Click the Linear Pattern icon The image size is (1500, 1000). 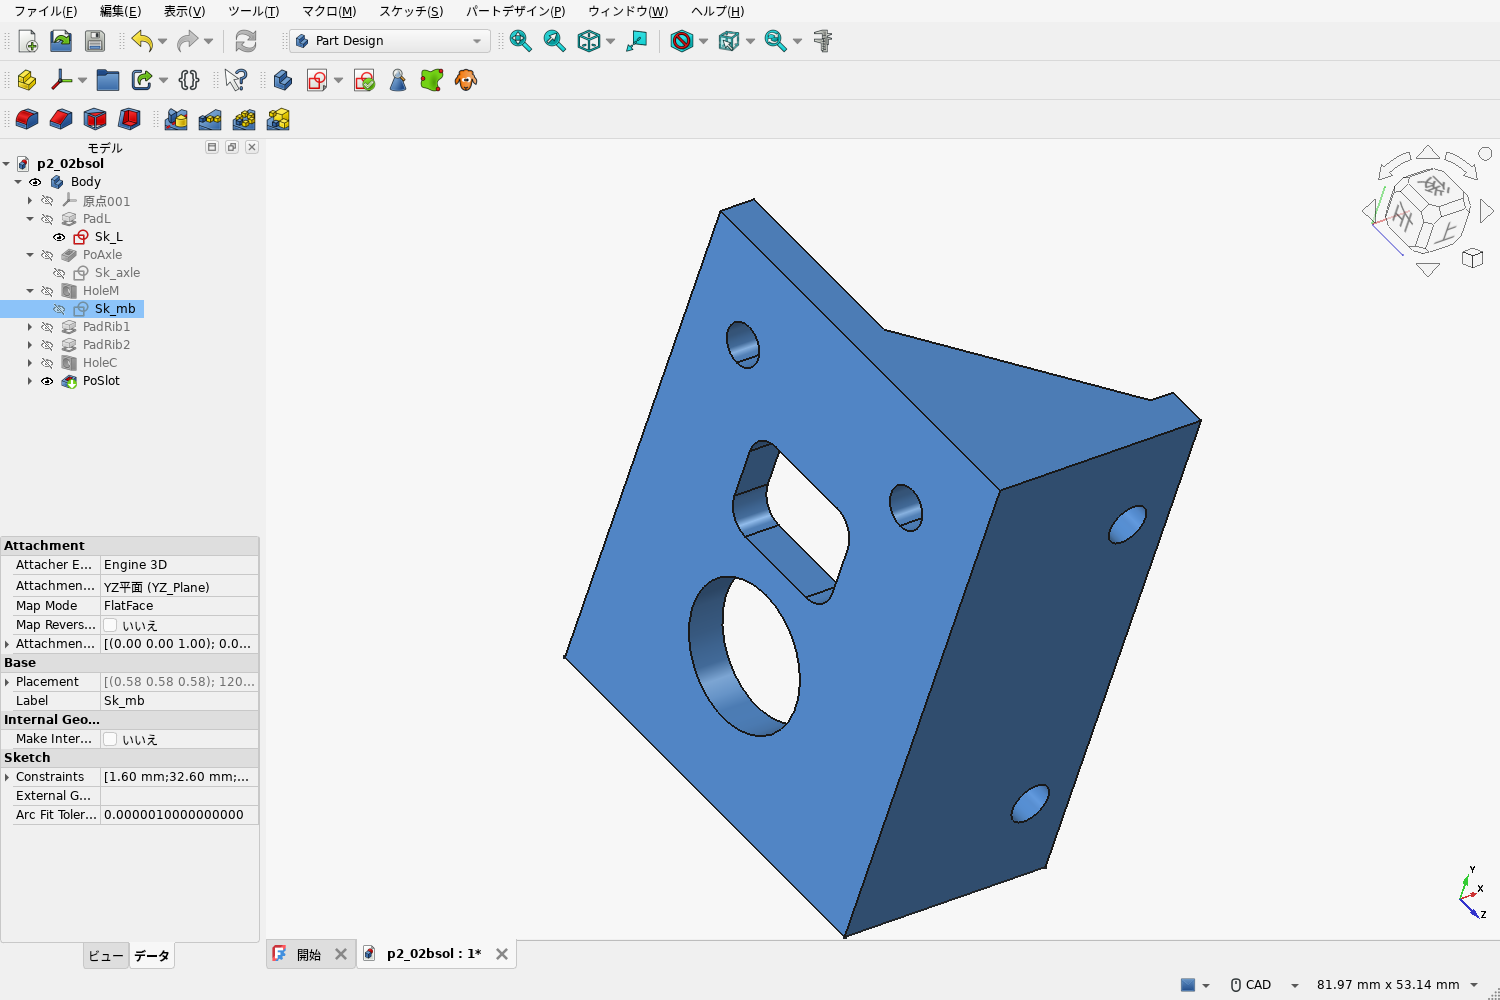click(x=210, y=120)
